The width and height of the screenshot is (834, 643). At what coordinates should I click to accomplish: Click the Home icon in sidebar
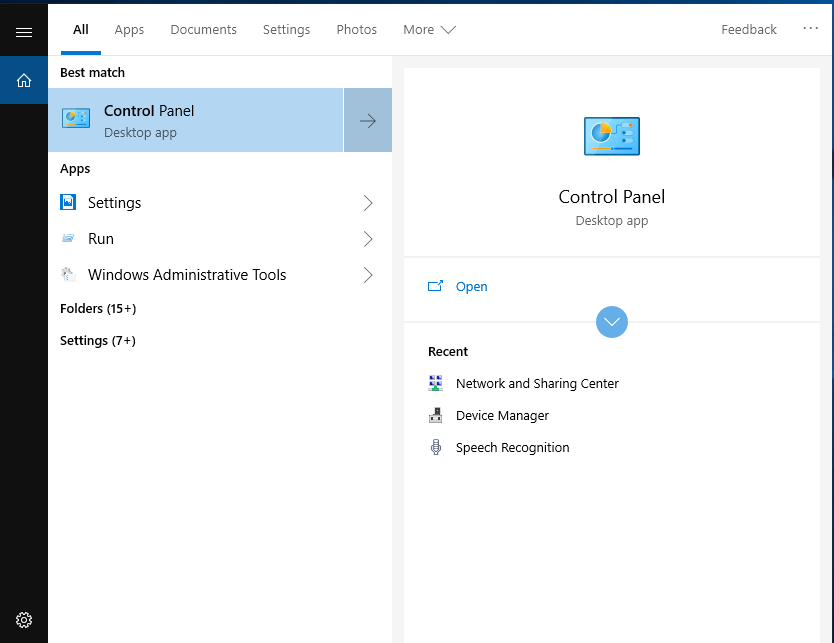tap(24, 80)
